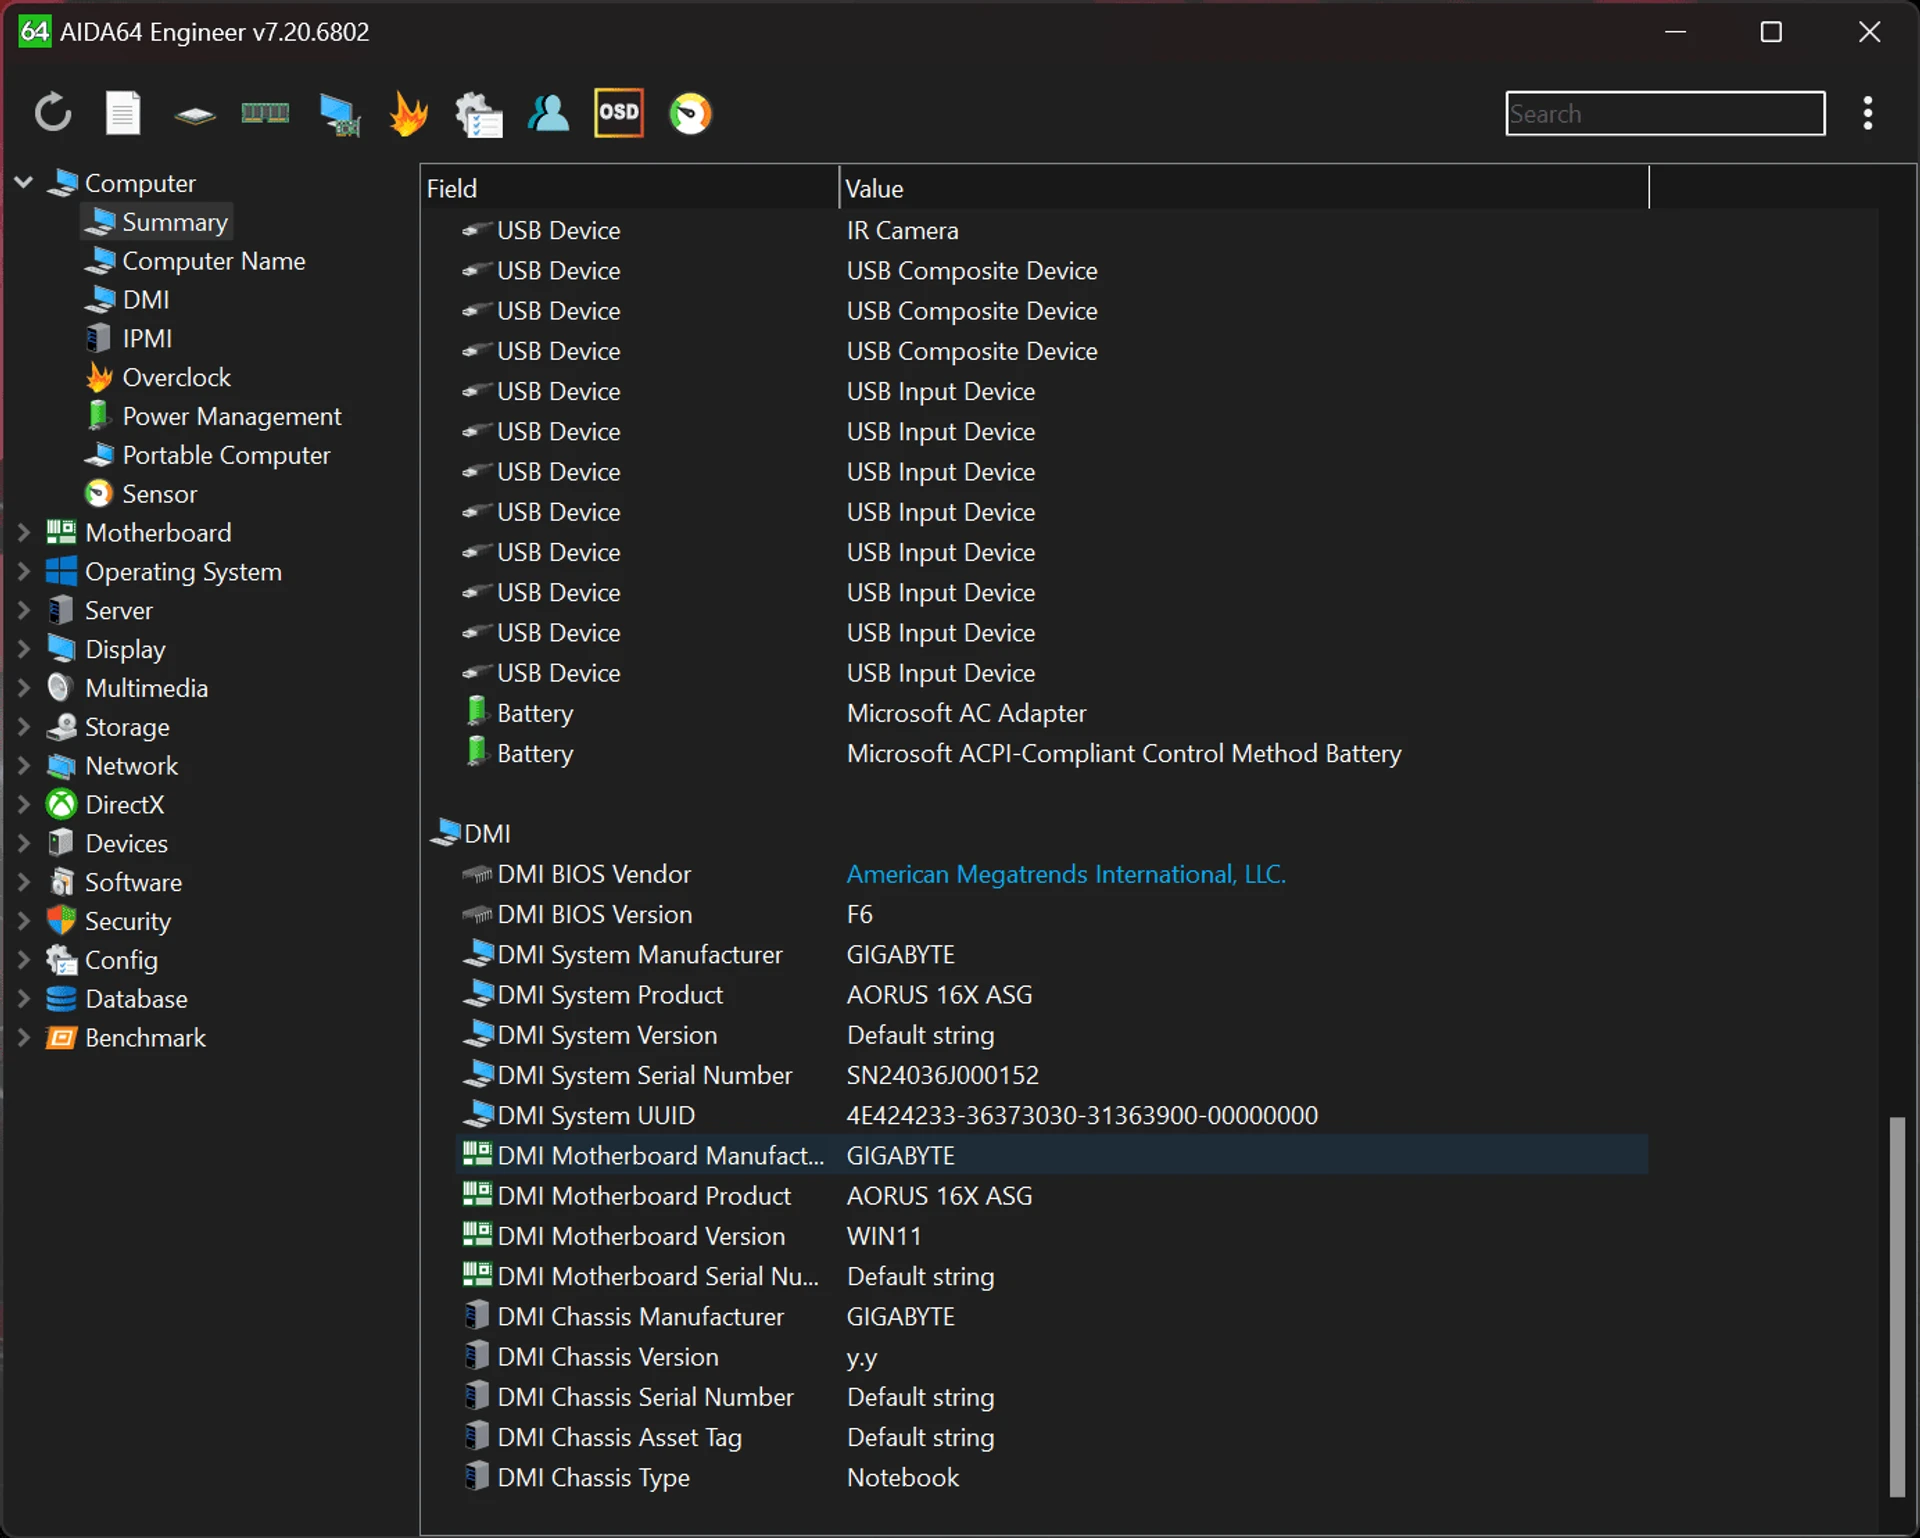The height and width of the screenshot is (1538, 1920).
Task: Click the Notebook chassis type value
Action: [x=902, y=1477]
